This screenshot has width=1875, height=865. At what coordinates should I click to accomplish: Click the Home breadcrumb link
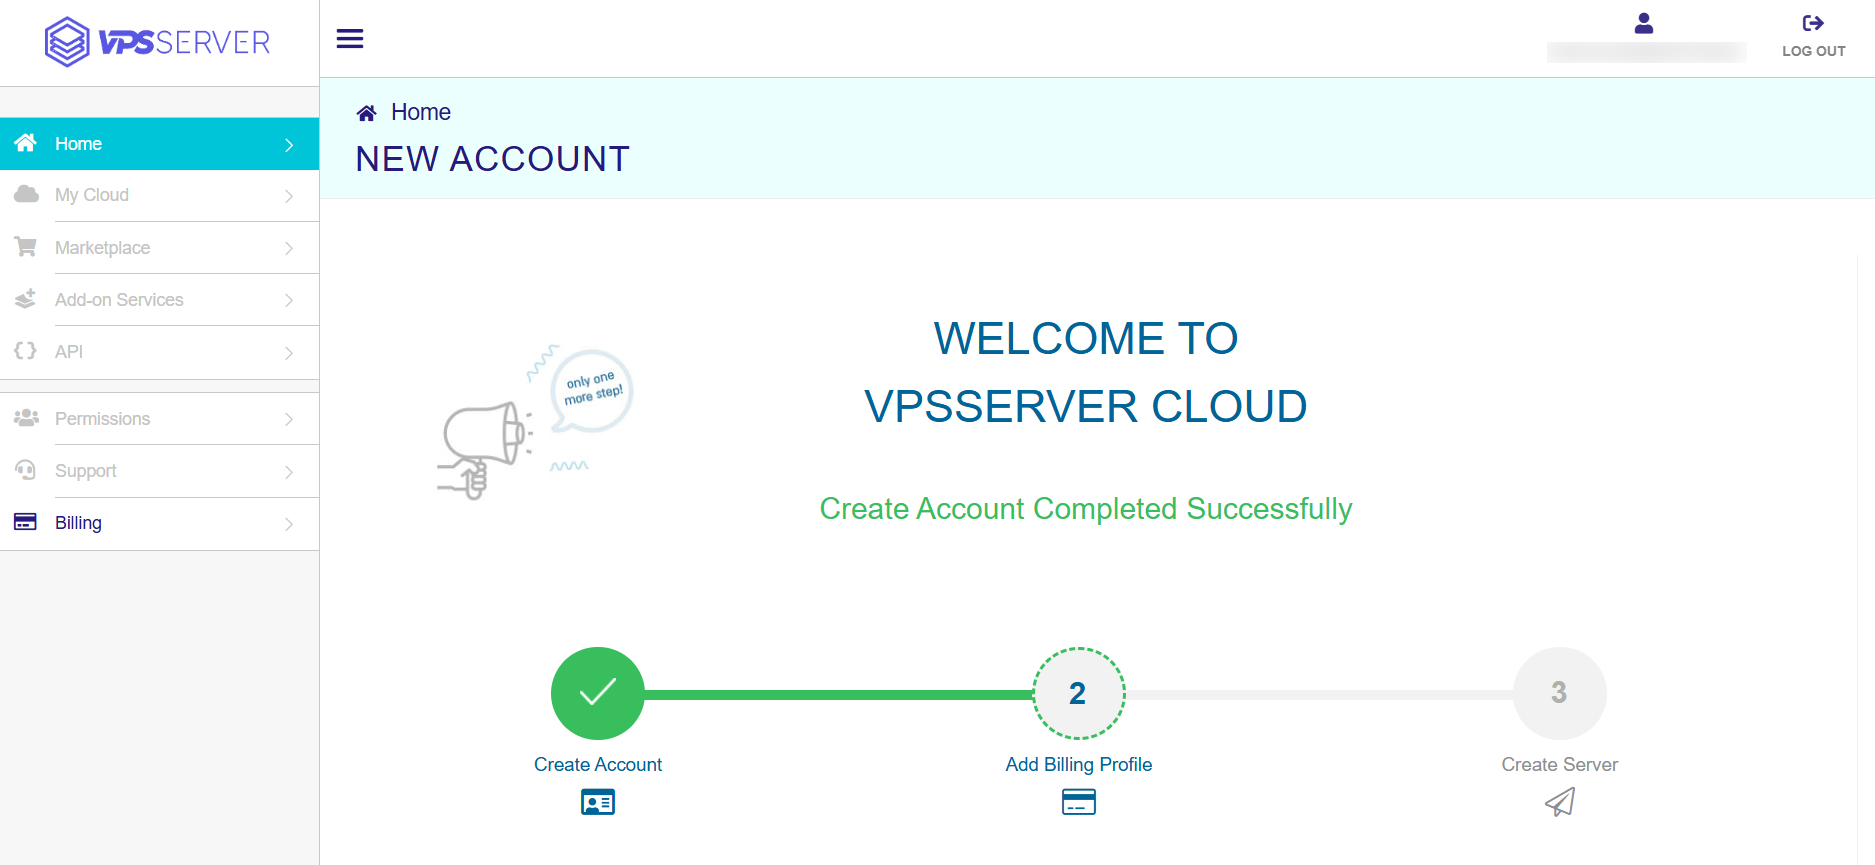pyautogui.click(x=420, y=112)
